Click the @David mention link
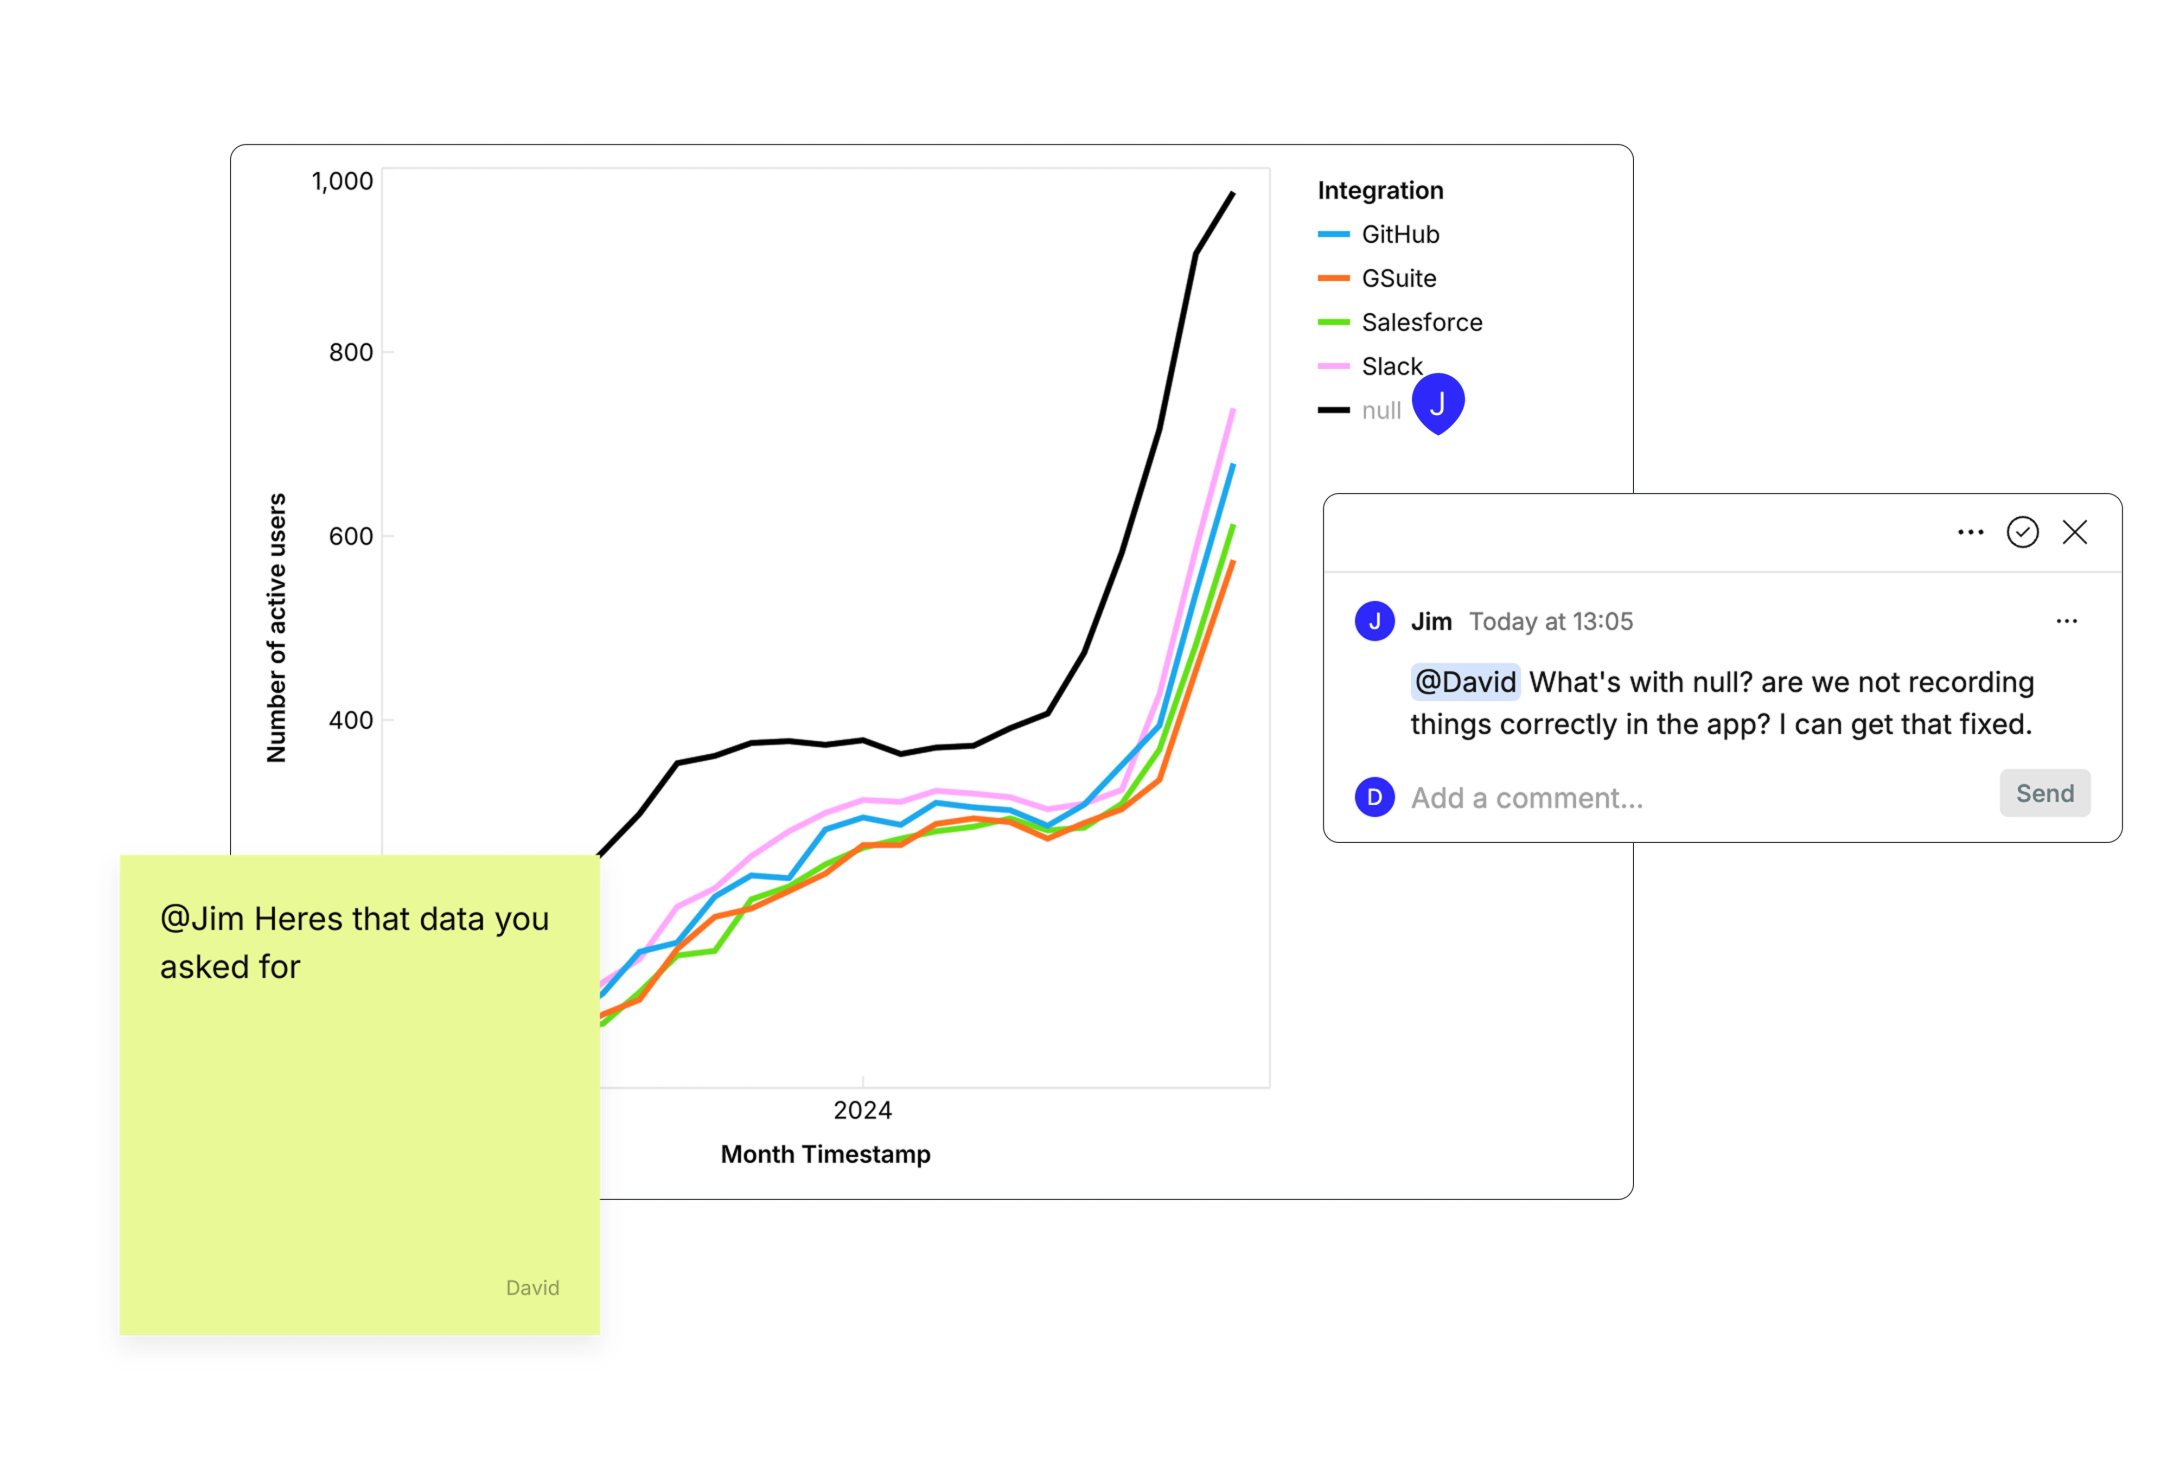Viewport: 2170px width, 1457px height. (1464, 682)
